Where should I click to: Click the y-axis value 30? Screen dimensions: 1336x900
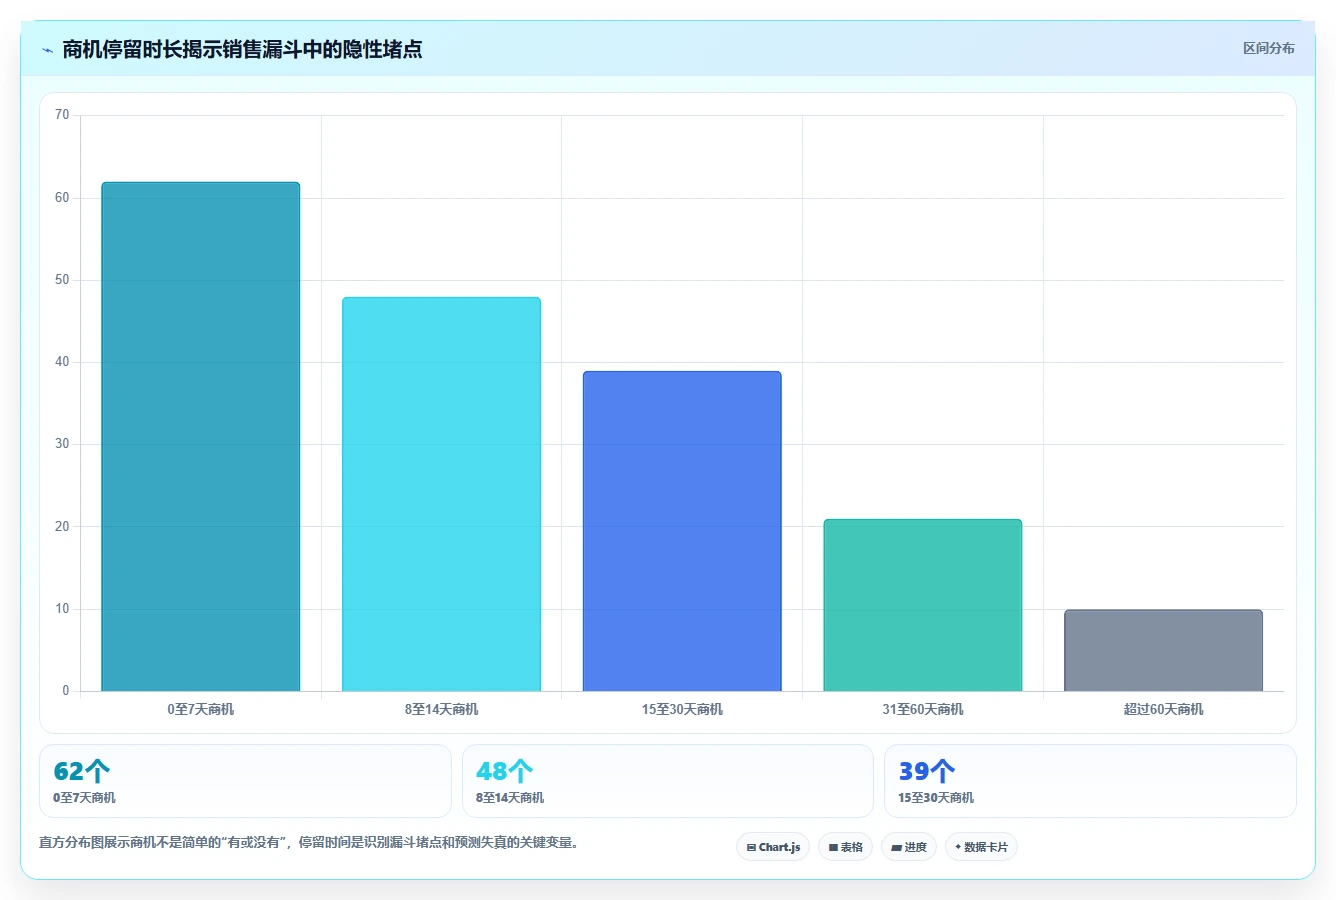pos(62,444)
